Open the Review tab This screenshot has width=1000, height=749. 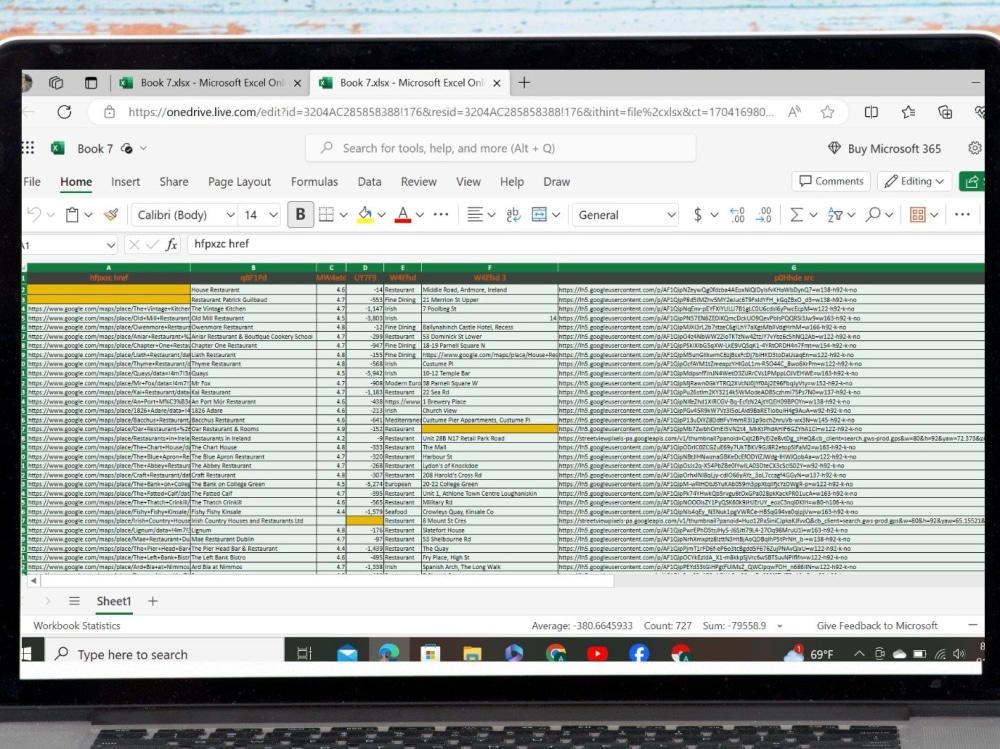418,182
